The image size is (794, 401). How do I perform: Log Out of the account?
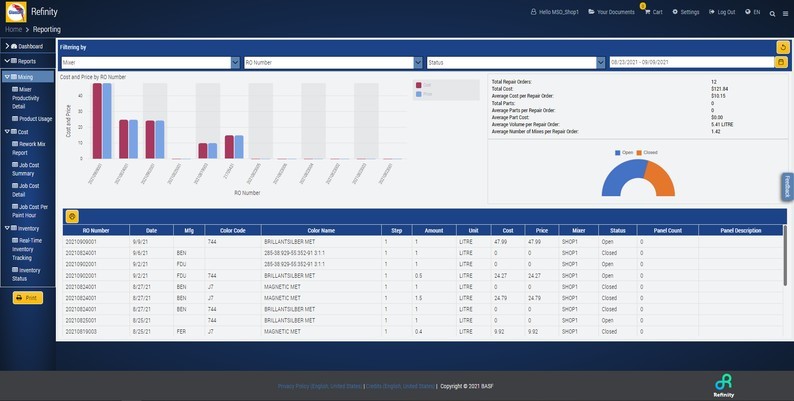pos(722,12)
